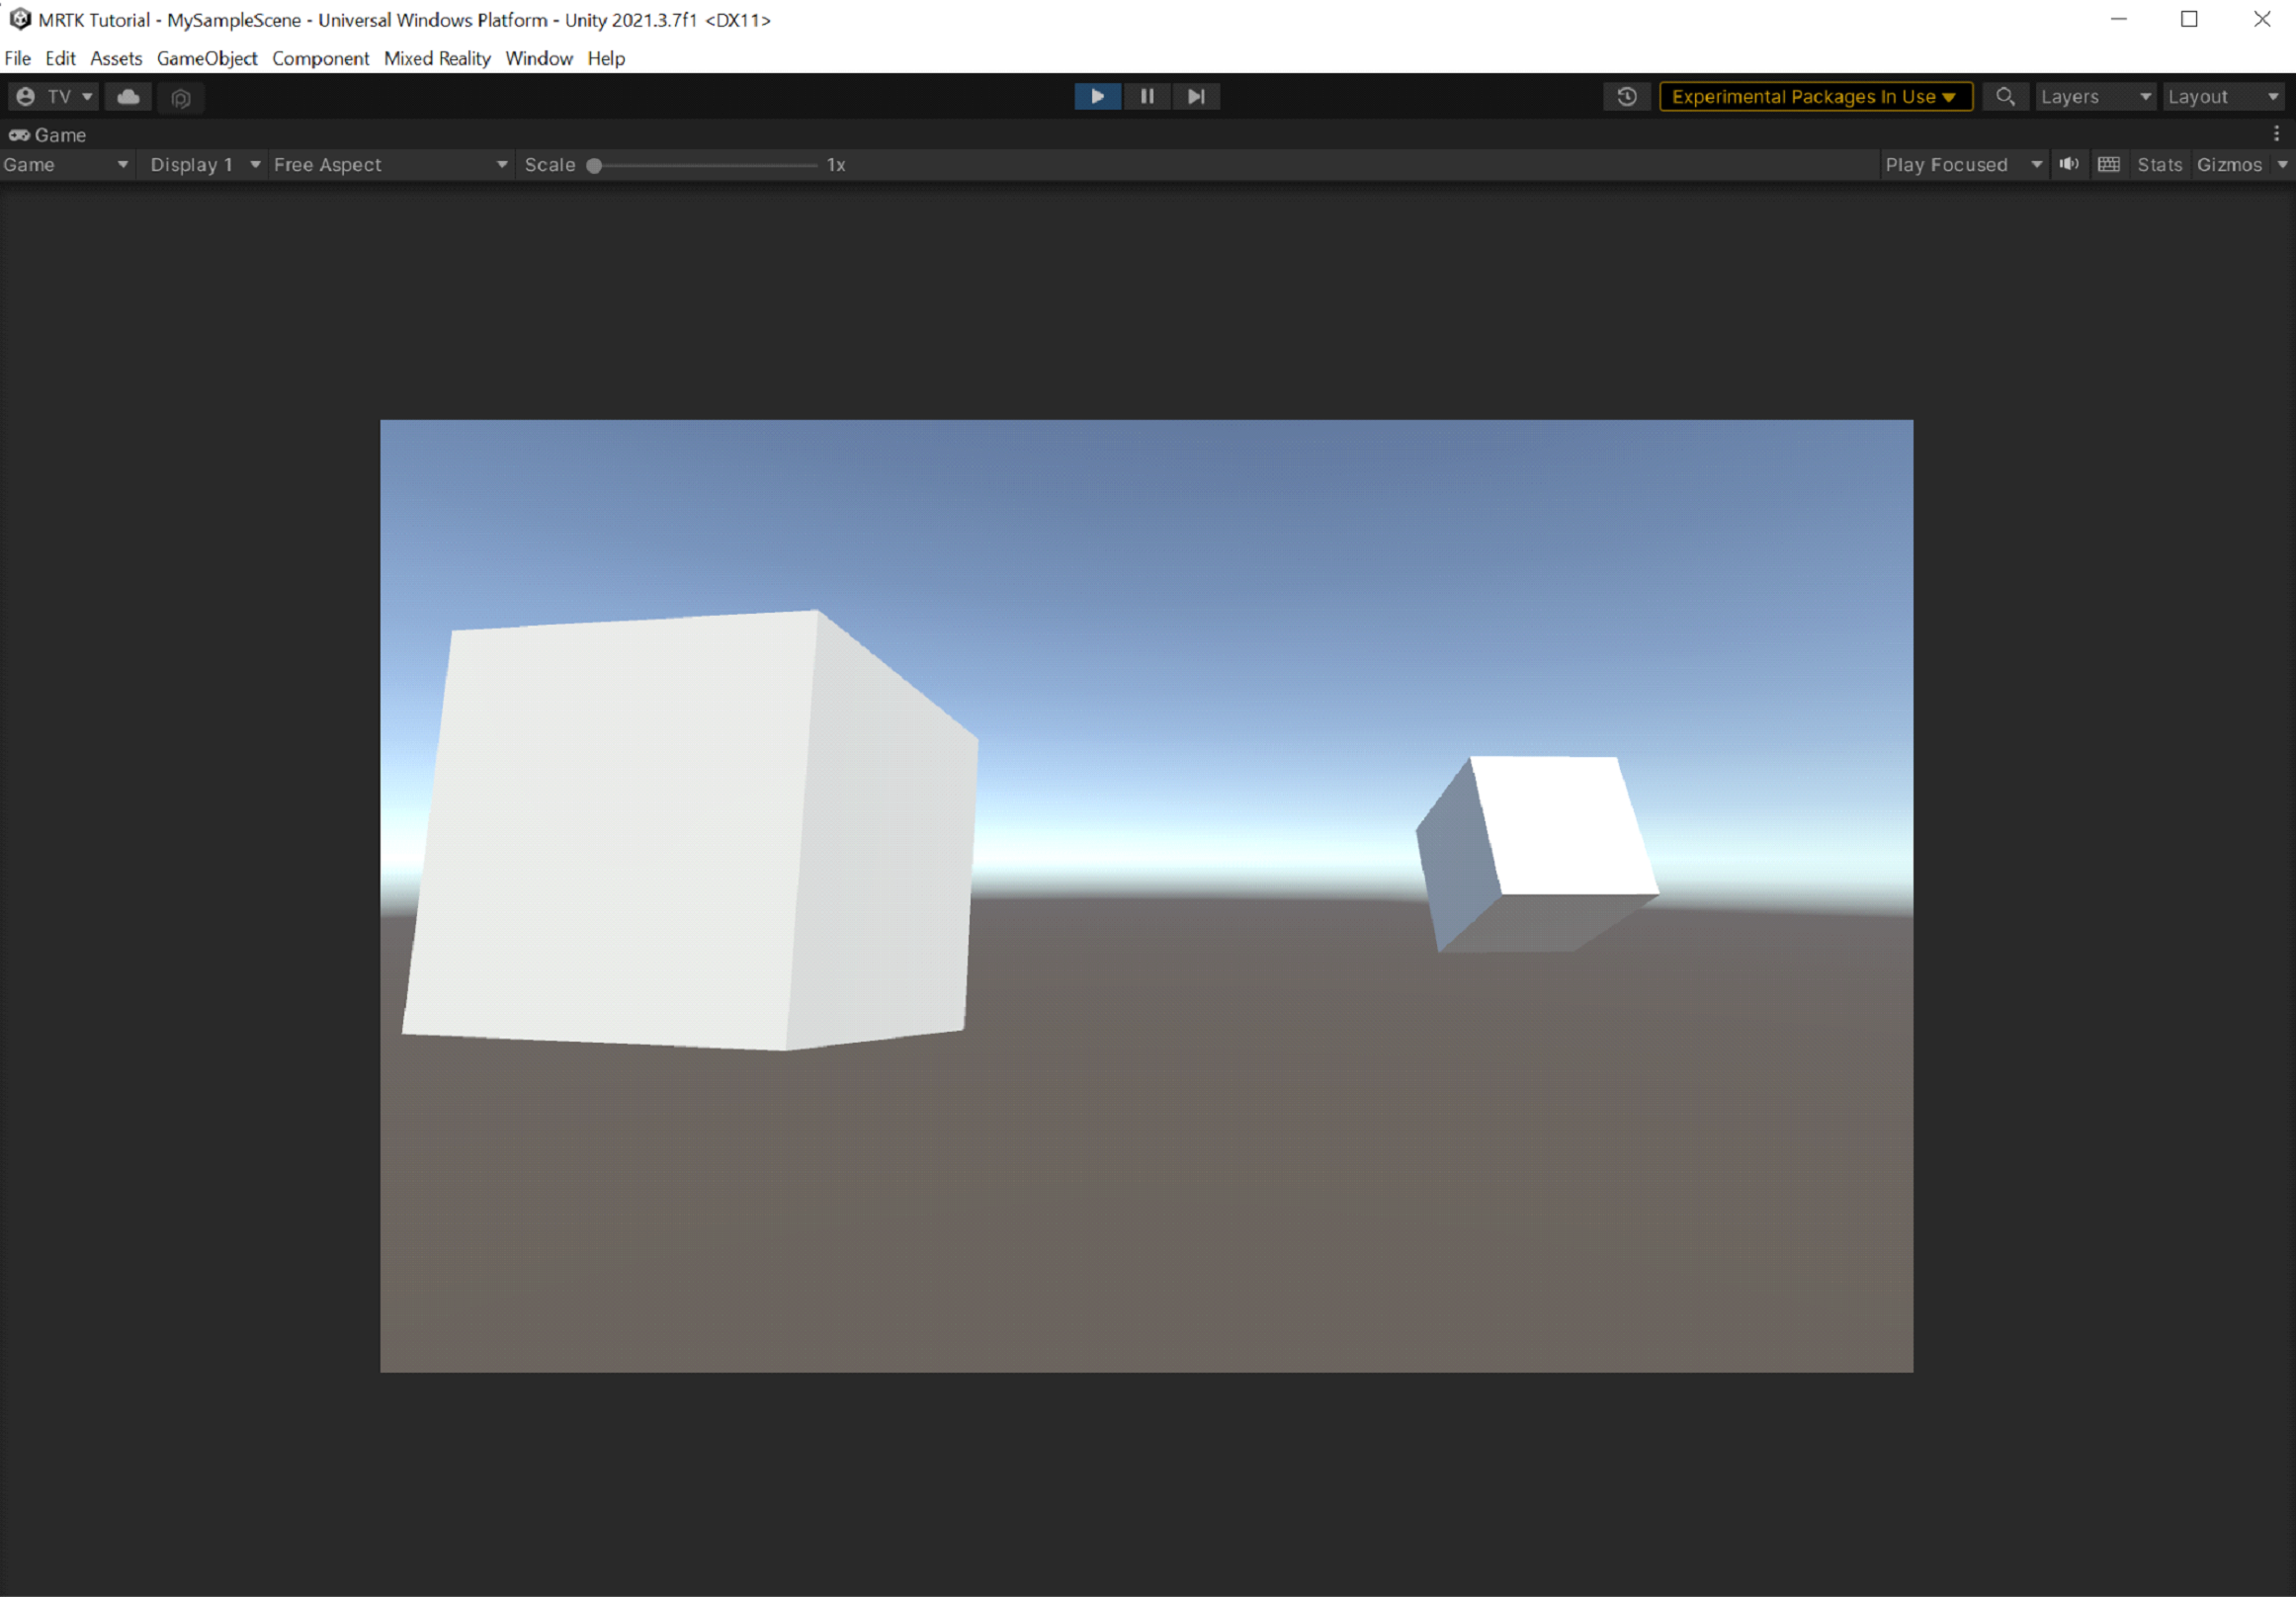Screen dimensions: 2296x1597
Task: Click the Step Forward button
Action: (x=1195, y=94)
